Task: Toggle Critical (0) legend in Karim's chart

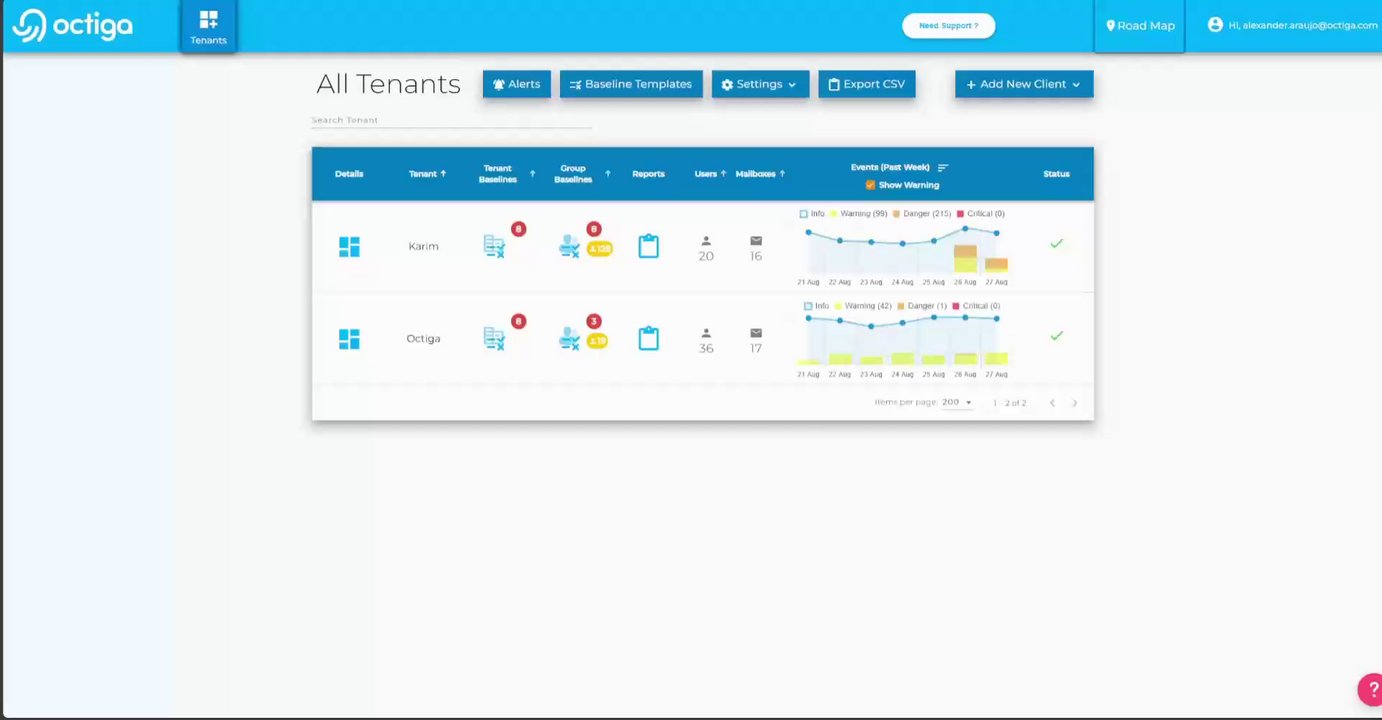Action: 981,214
